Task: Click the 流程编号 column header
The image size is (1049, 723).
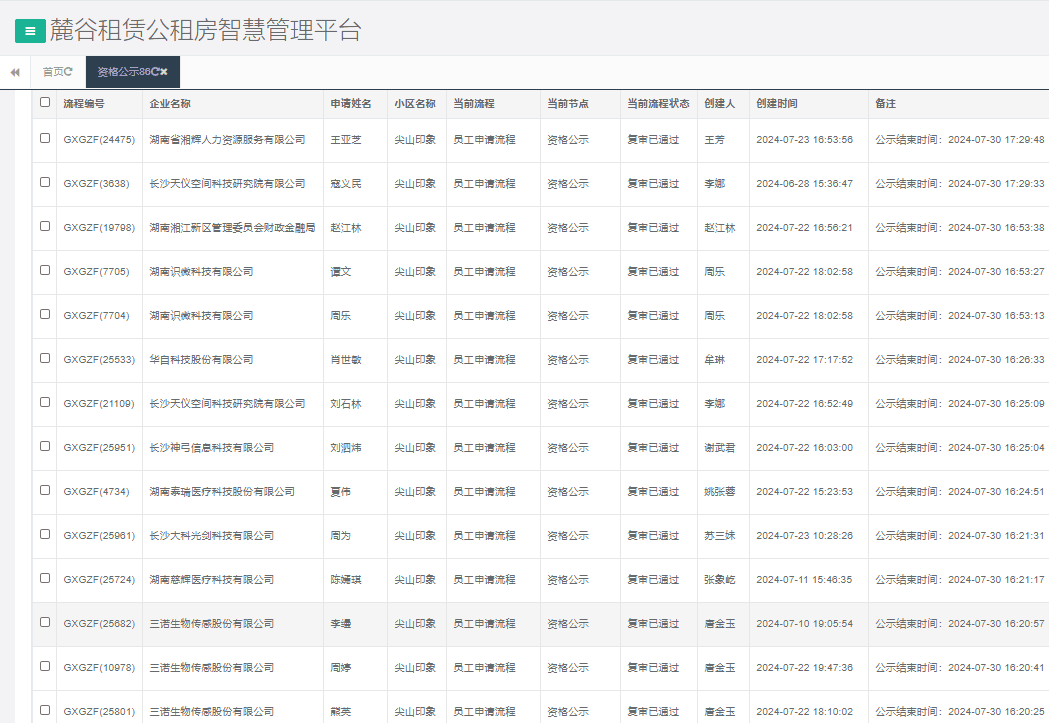Action: click(x=84, y=103)
